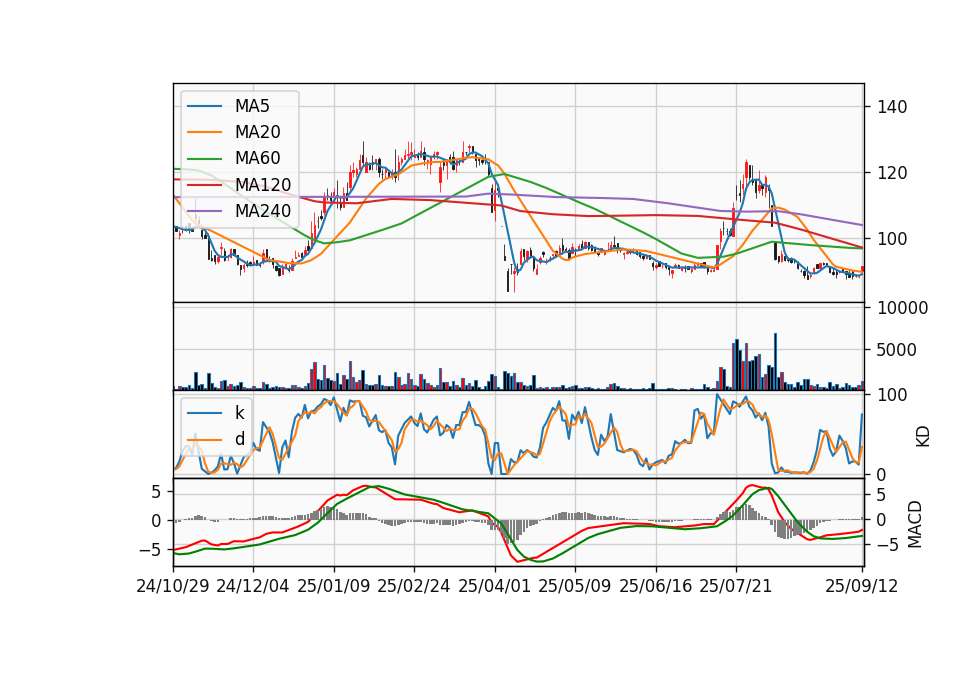Image resolution: width=960 pixels, height=690 pixels.
Task: Click the 25/05/09 date label
Action: (575, 586)
